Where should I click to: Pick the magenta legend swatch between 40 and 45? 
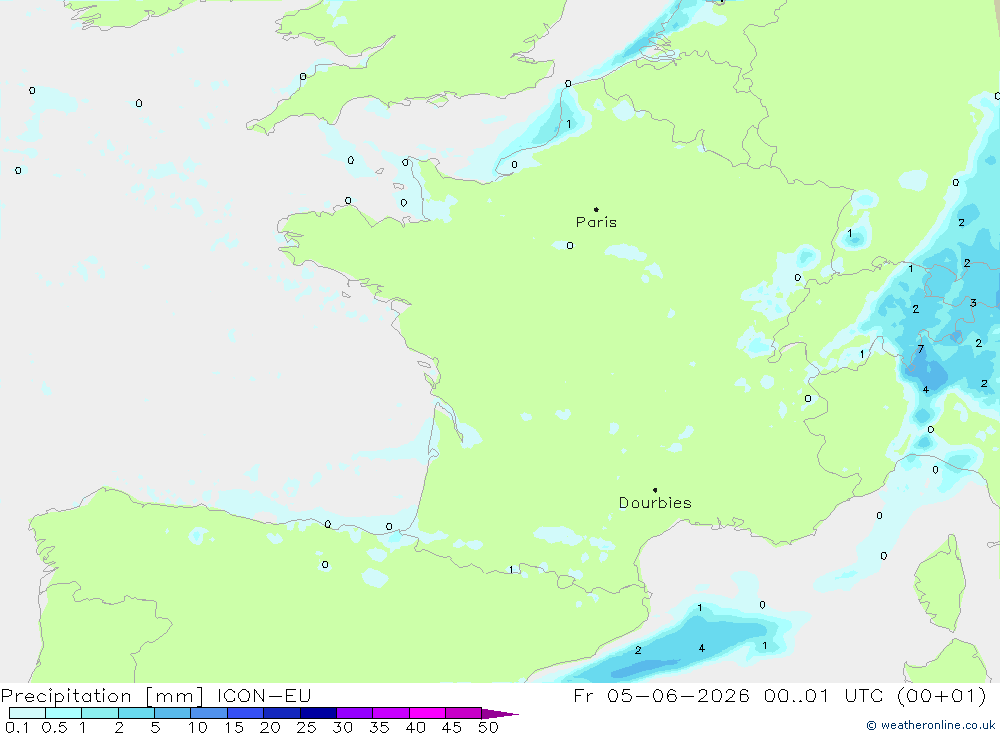click(x=427, y=713)
